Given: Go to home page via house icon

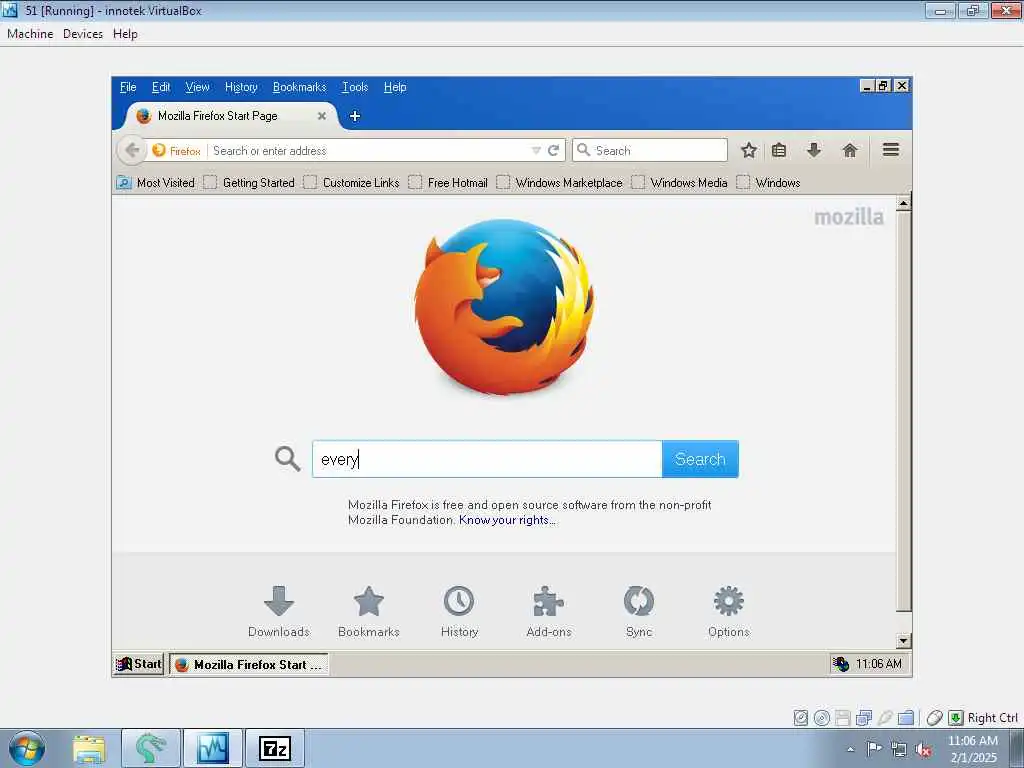Looking at the screenshot, I should (850, 151).
